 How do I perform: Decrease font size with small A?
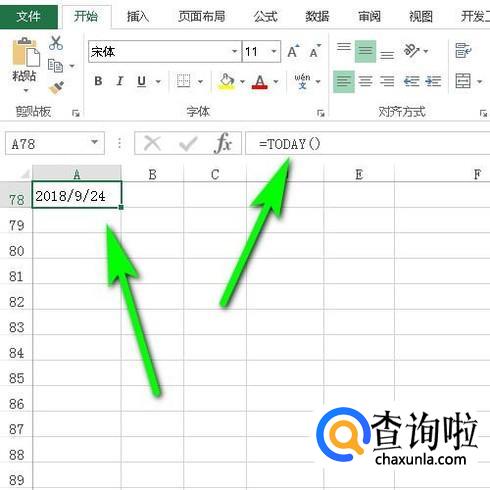coord(315,51)
